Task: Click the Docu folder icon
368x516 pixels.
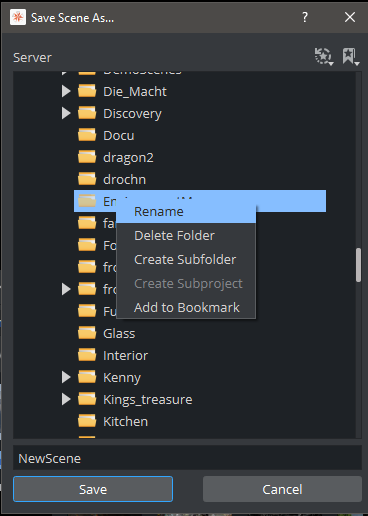Action: pyautogui.click(x=87, y=135)
